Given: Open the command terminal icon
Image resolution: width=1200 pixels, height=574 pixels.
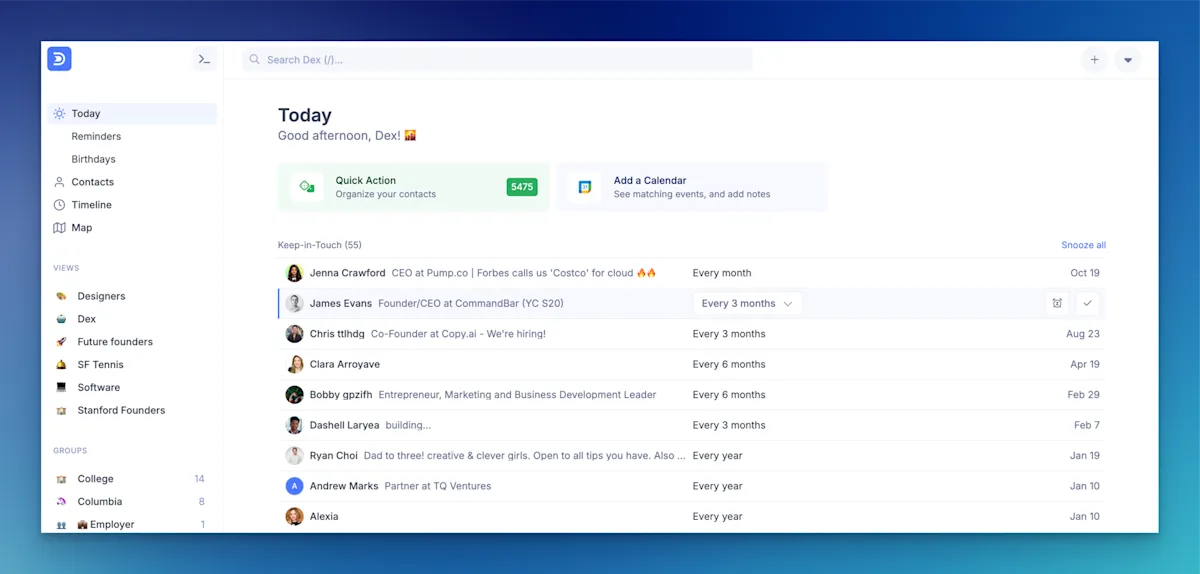Looking at the screenshot, I should [204, 59].
